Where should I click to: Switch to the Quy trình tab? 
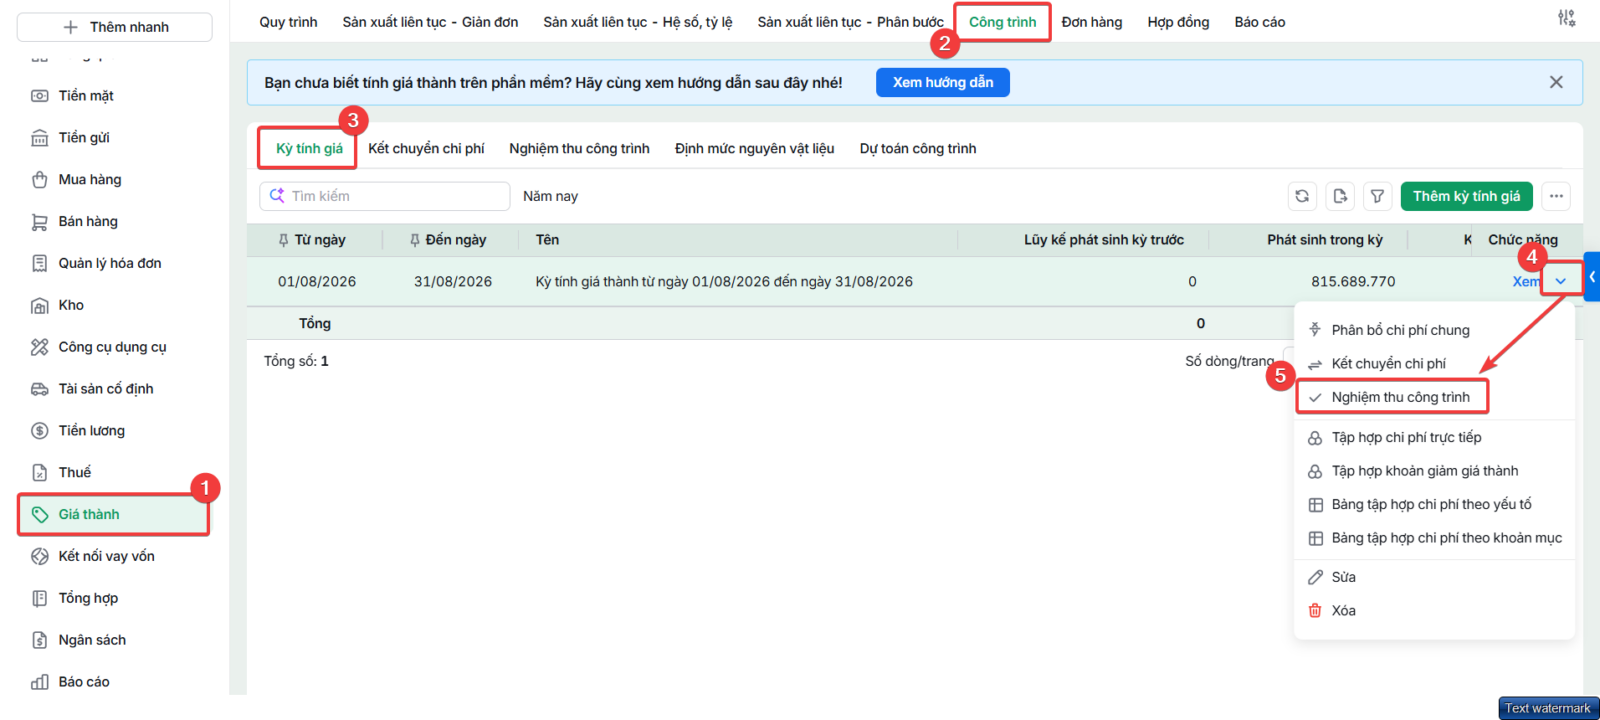click(288, 22)
